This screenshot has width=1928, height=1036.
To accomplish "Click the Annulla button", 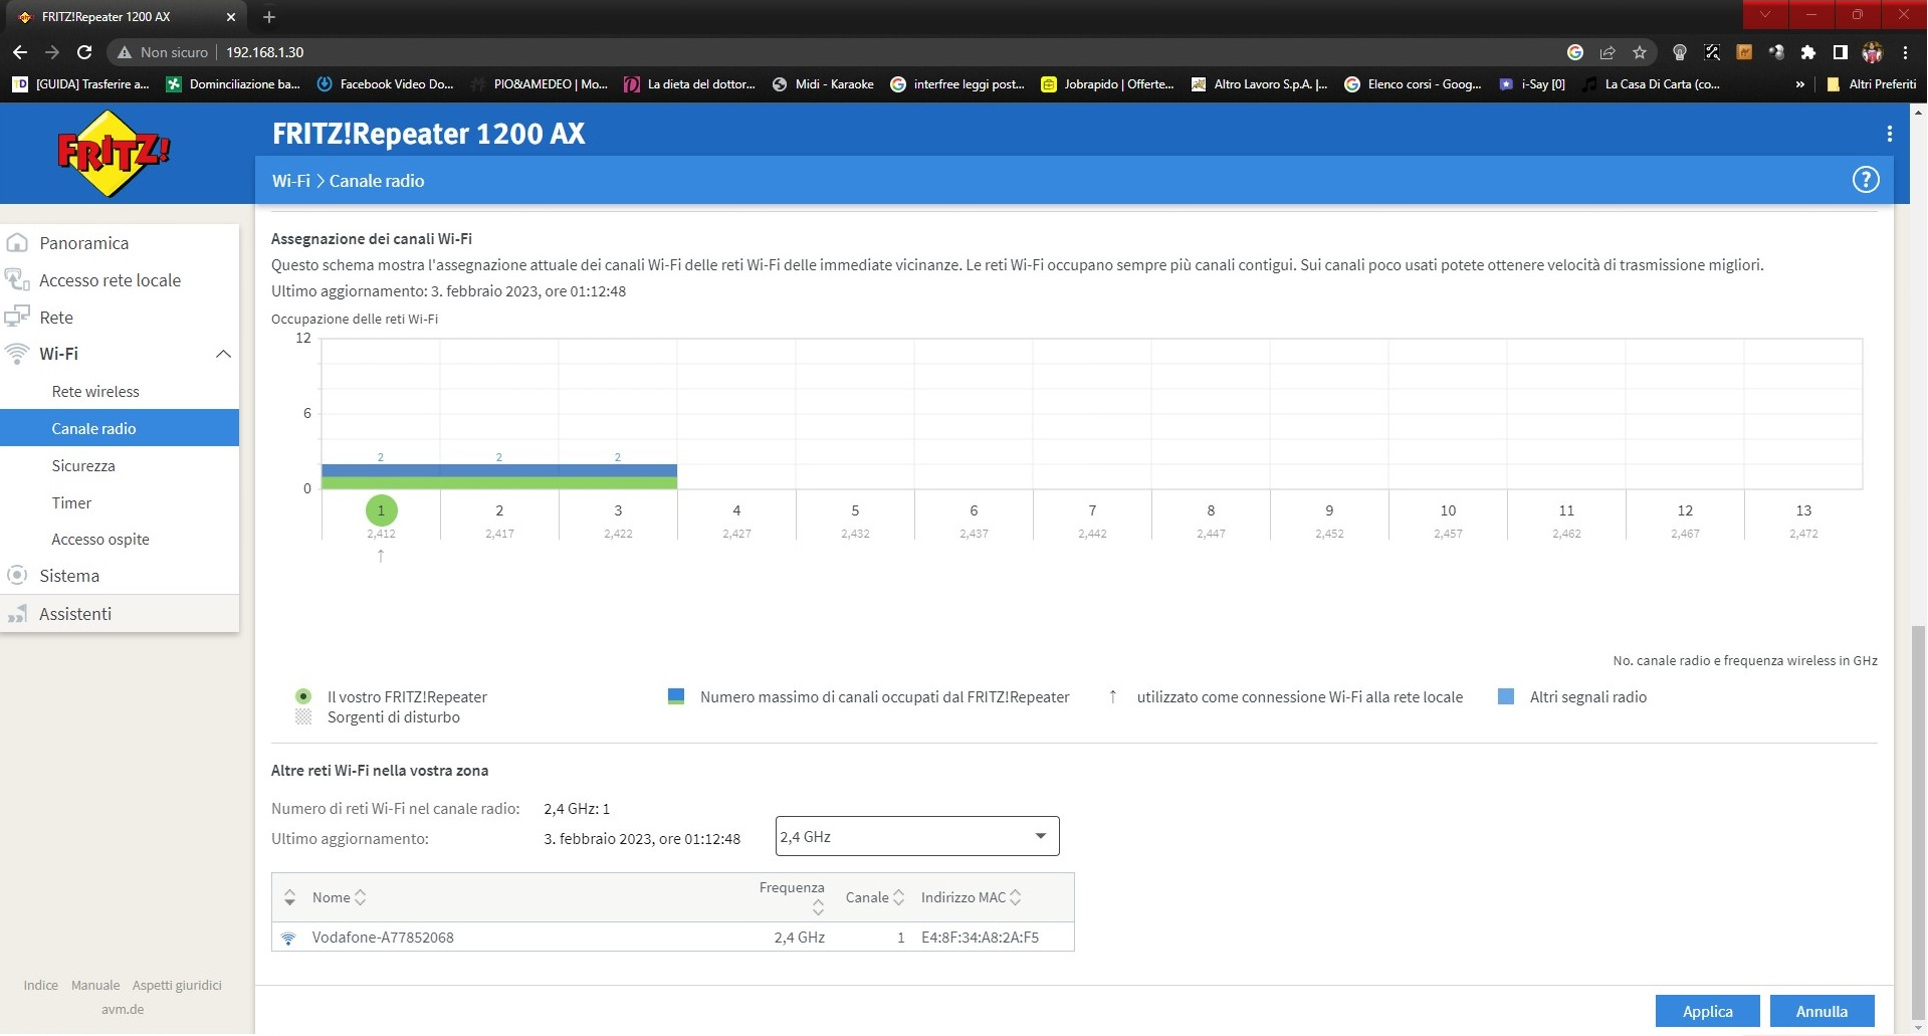I will coord(1821,1012).
